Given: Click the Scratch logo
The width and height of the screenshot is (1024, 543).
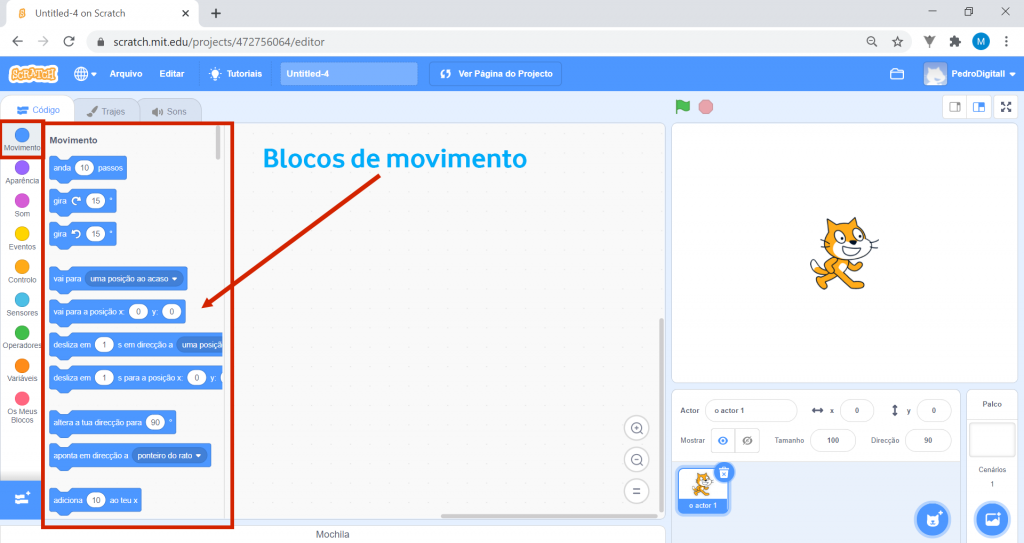Looking at the screenshot, I should click(33, 74).
